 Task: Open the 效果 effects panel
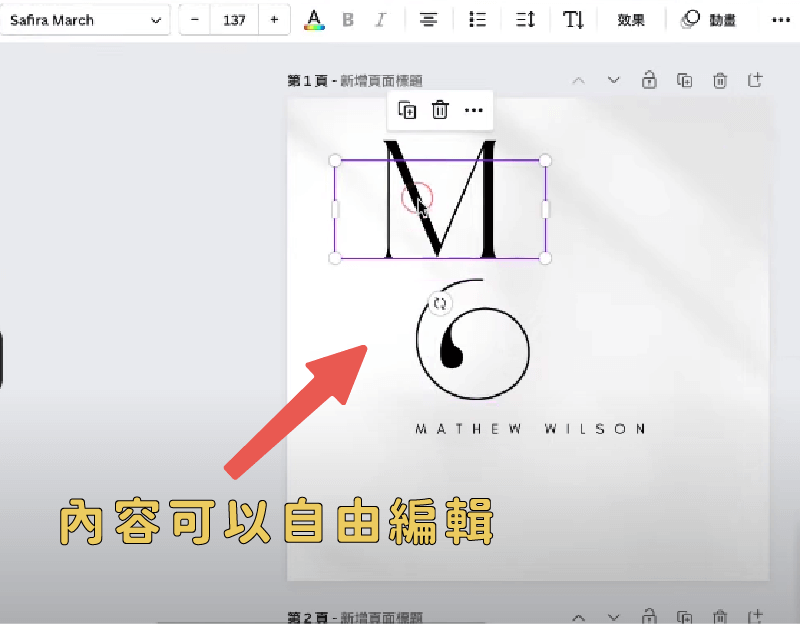pos(631,20)
